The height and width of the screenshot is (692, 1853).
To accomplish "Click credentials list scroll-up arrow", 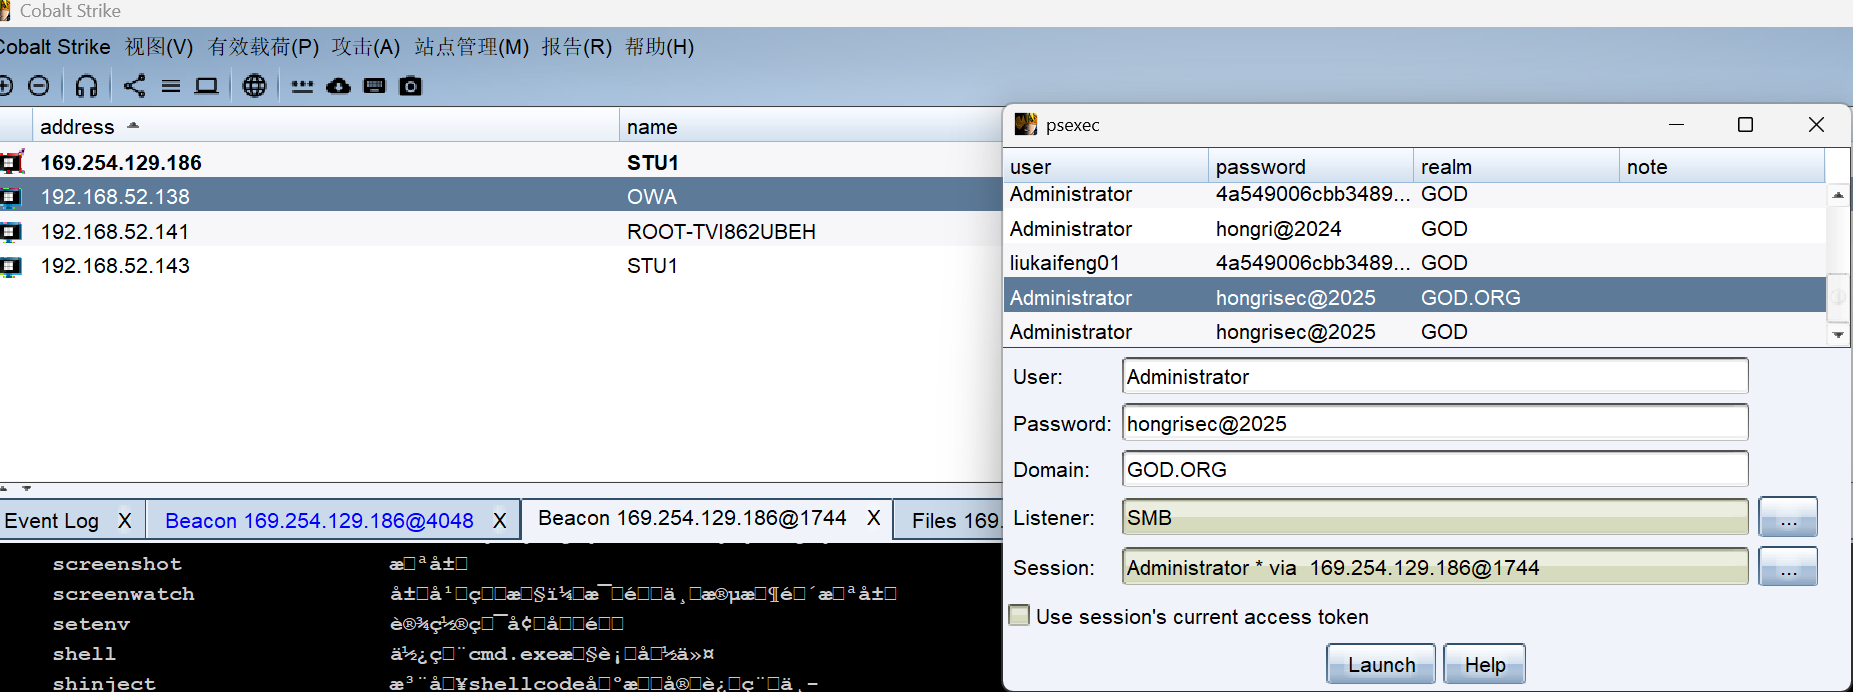I will click(x=1838, y=195).
